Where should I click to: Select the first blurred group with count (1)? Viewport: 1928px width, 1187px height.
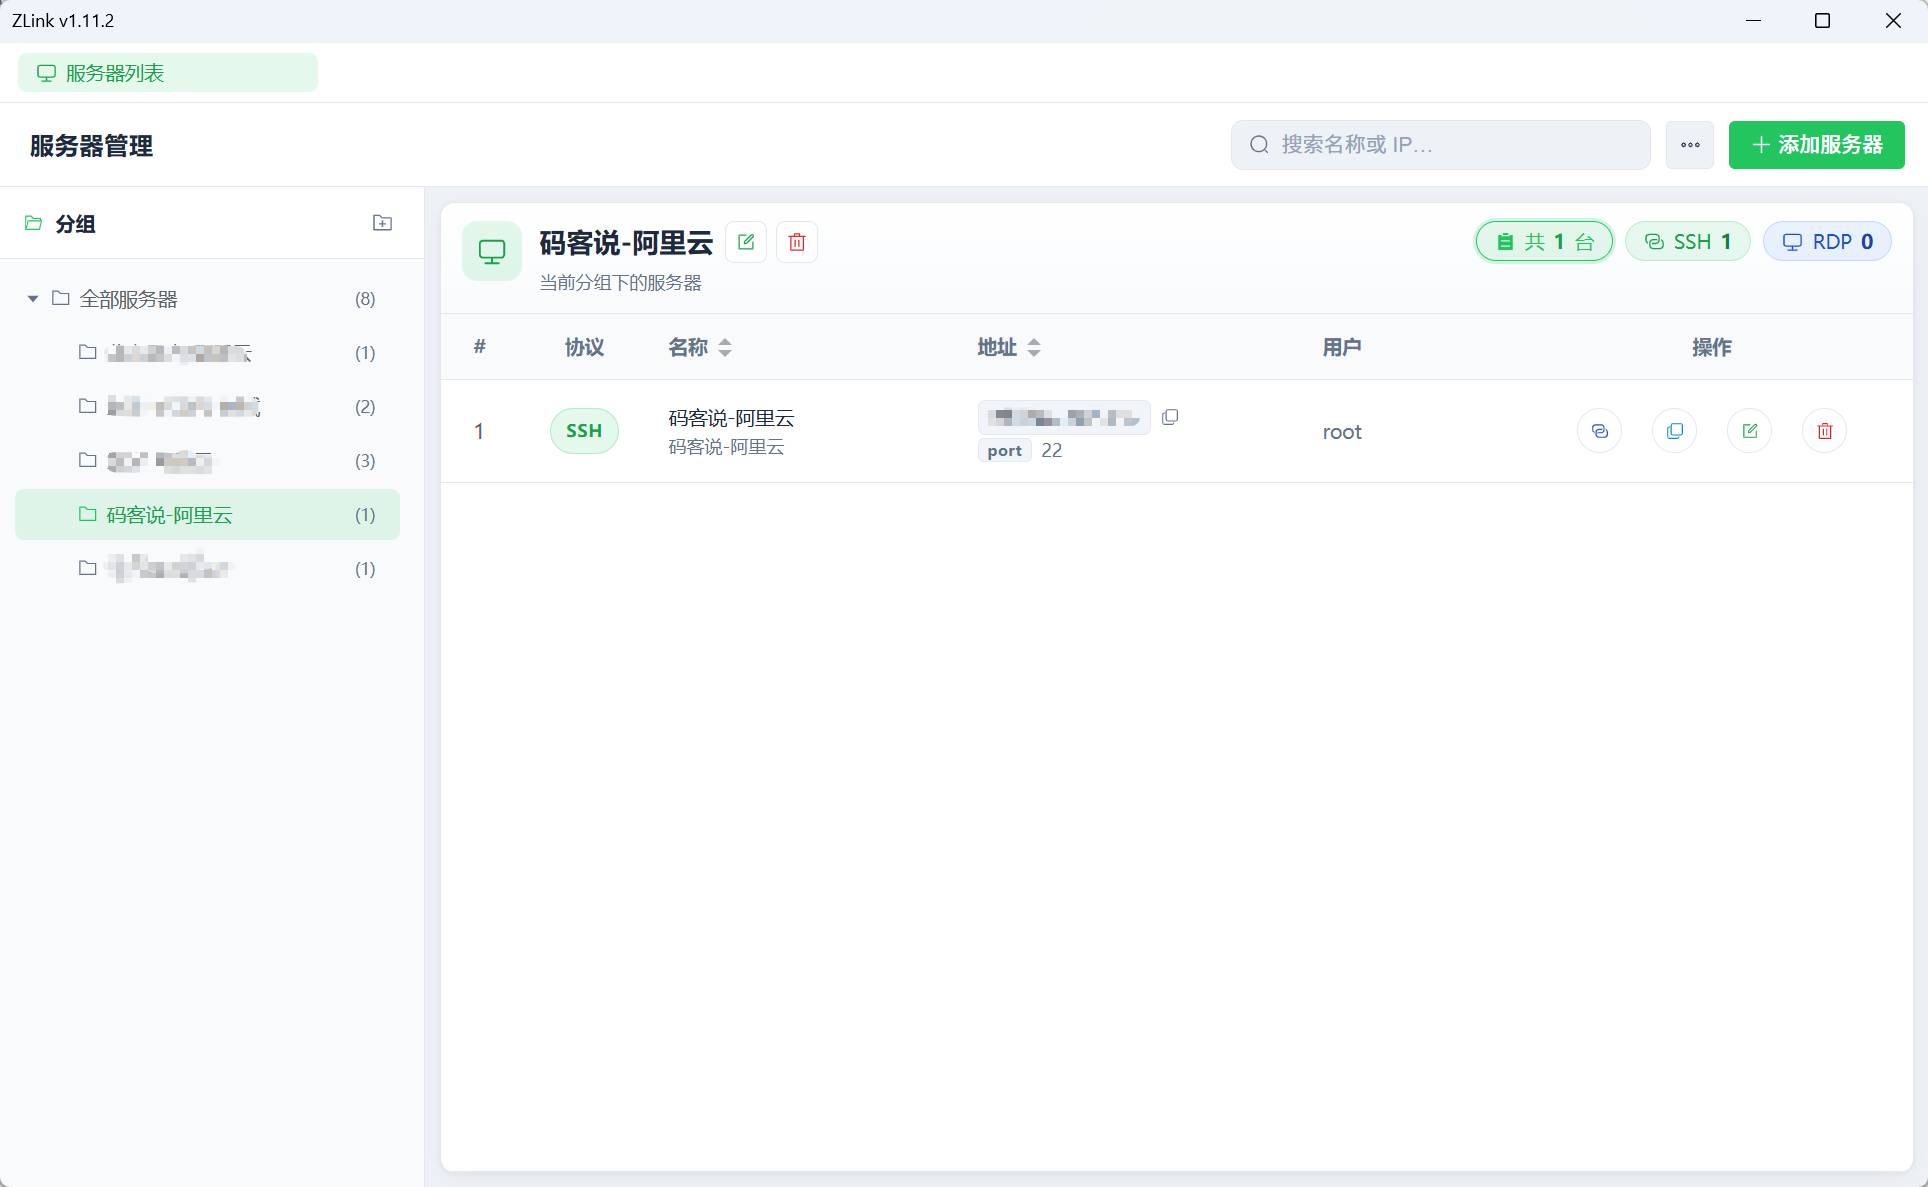207,353
